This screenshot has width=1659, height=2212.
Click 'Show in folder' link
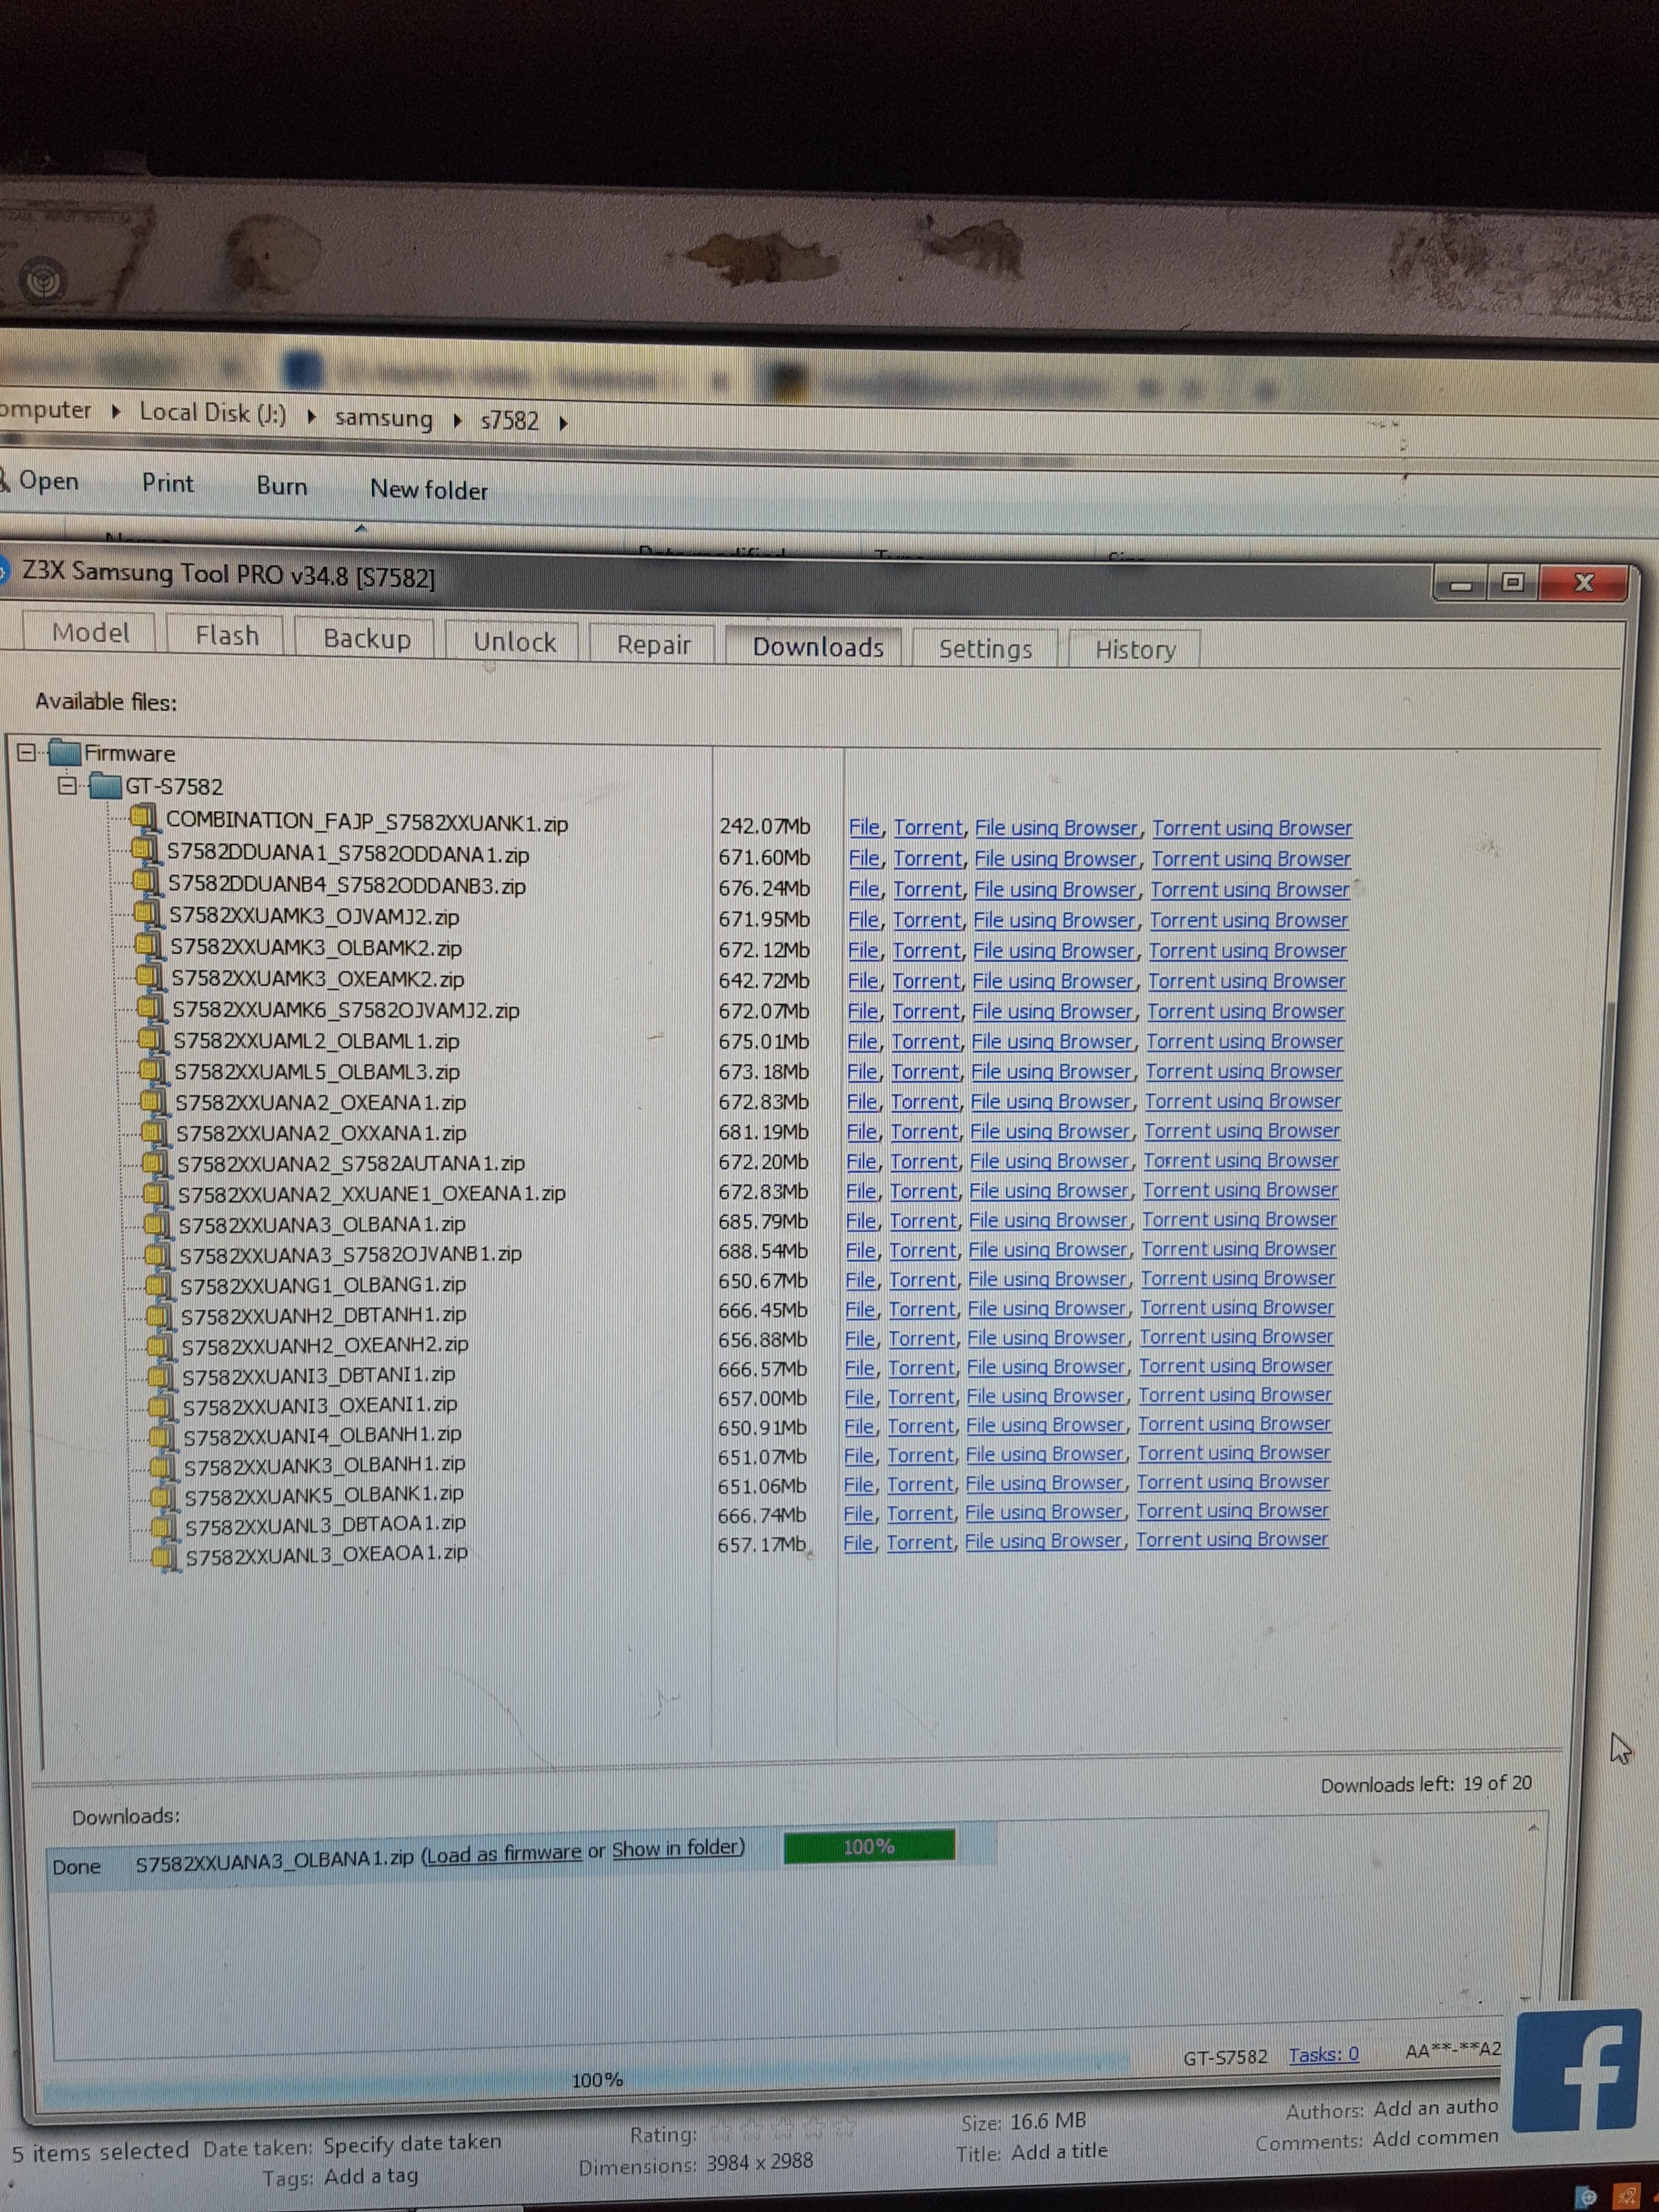[x=676, y=1848]
